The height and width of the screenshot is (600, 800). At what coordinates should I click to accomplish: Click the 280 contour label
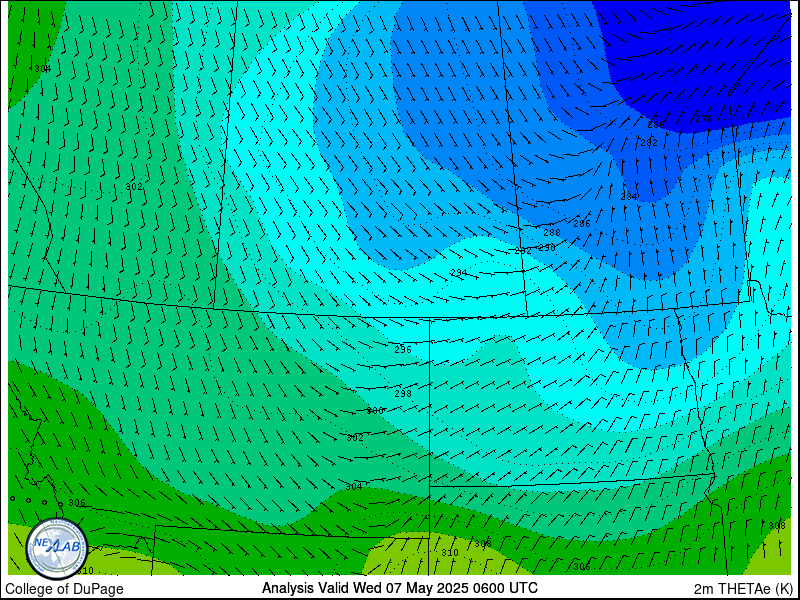point(656,124)
